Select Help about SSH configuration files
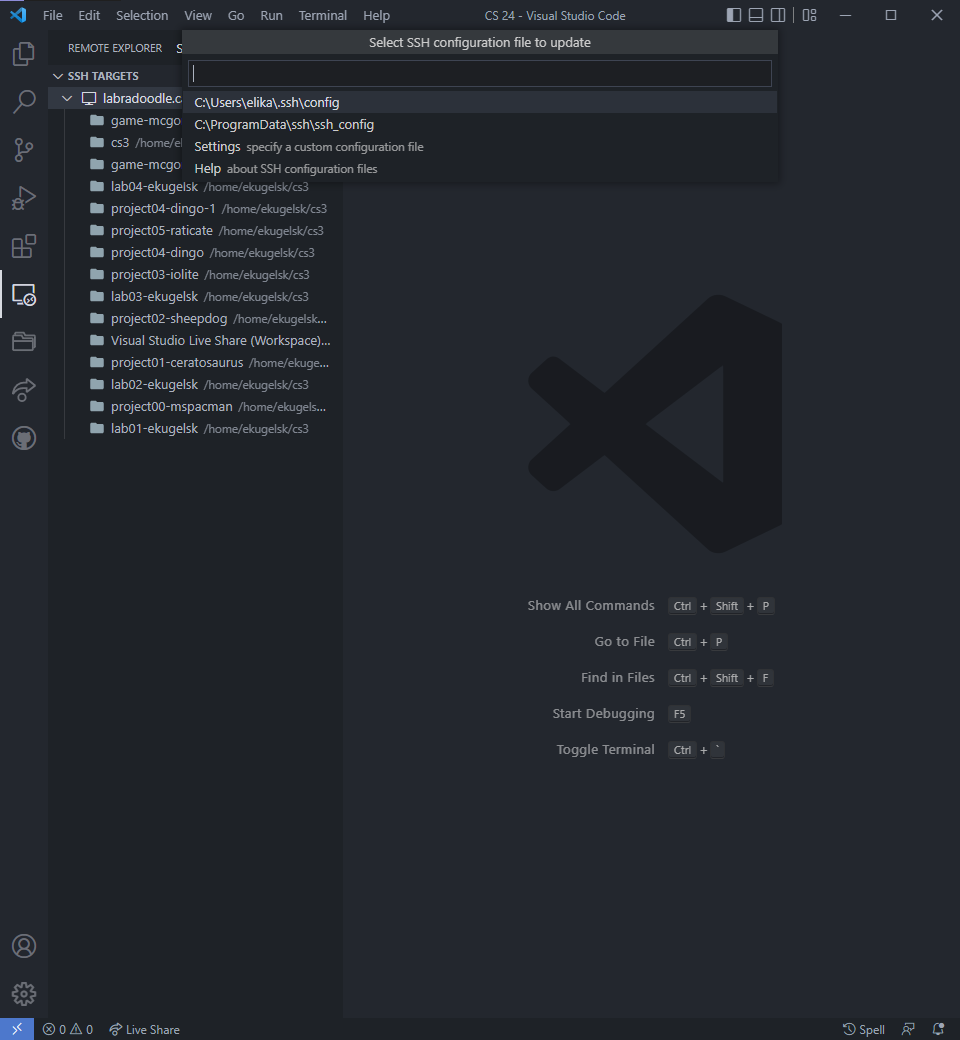 click(480, 168)
